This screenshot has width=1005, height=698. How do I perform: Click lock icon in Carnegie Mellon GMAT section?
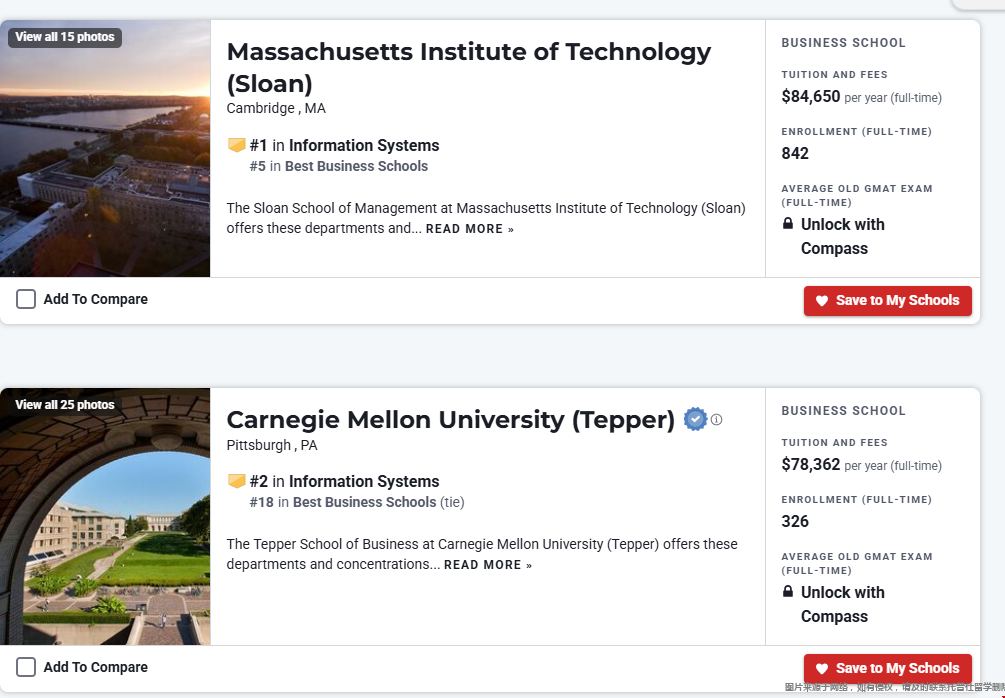(788, 592)
